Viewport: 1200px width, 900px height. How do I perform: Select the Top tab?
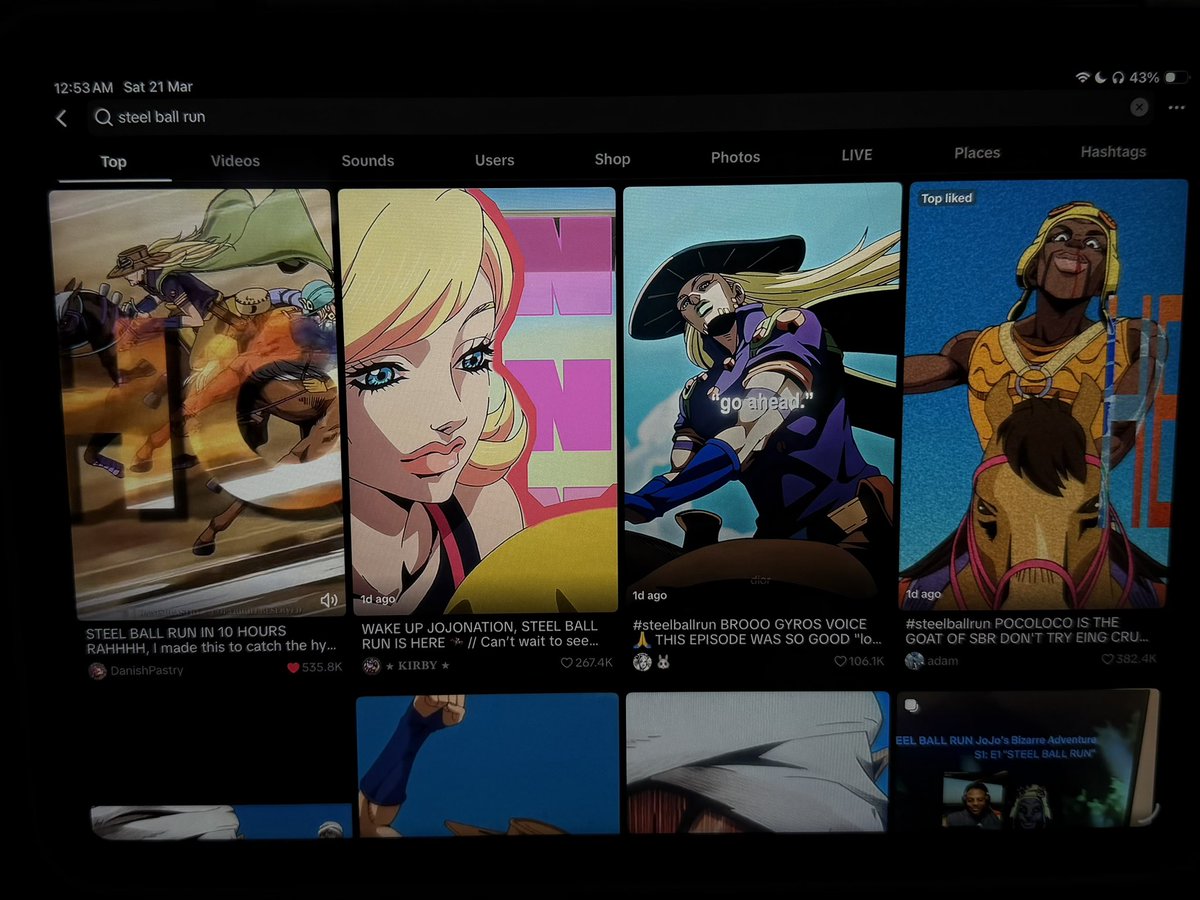click(x=113, y=162)
